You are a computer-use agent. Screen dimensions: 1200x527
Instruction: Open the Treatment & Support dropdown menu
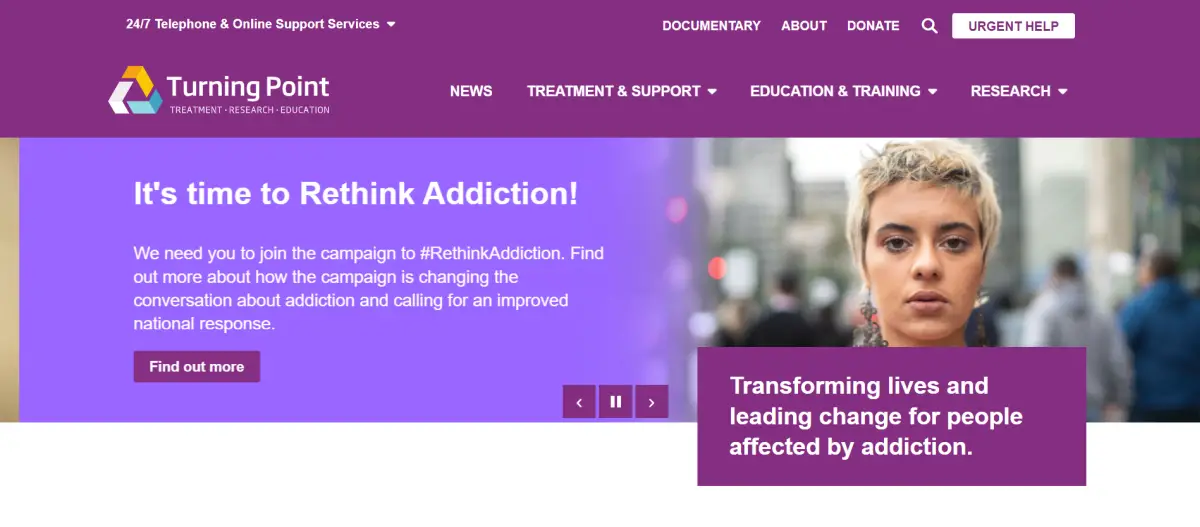click(x=622, y=91)
